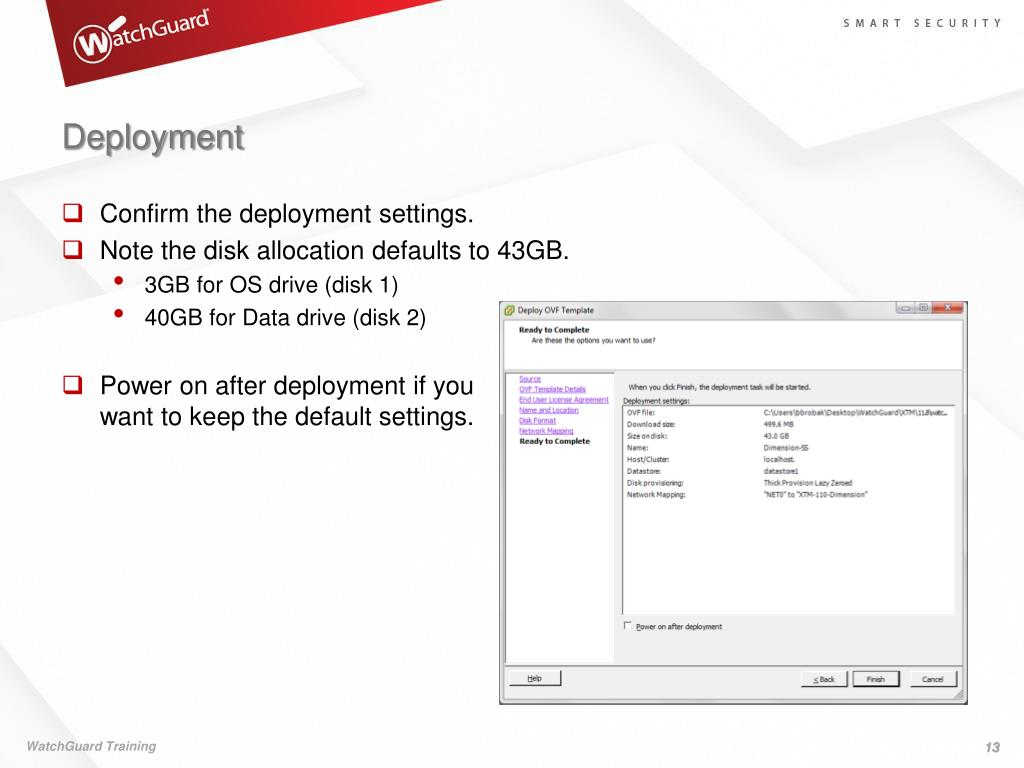This screenshot has width=1024, height=768.
Task: Select the Ready to Complete step
Action: [554, 441]
